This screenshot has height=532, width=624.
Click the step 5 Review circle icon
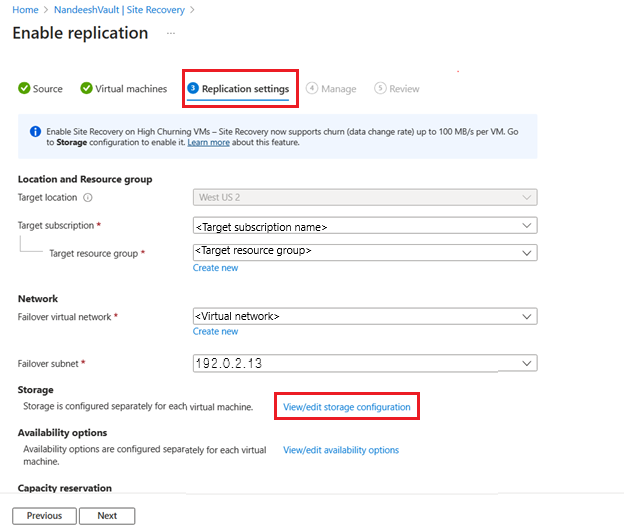pyautogui.click(x=380, y=89)
